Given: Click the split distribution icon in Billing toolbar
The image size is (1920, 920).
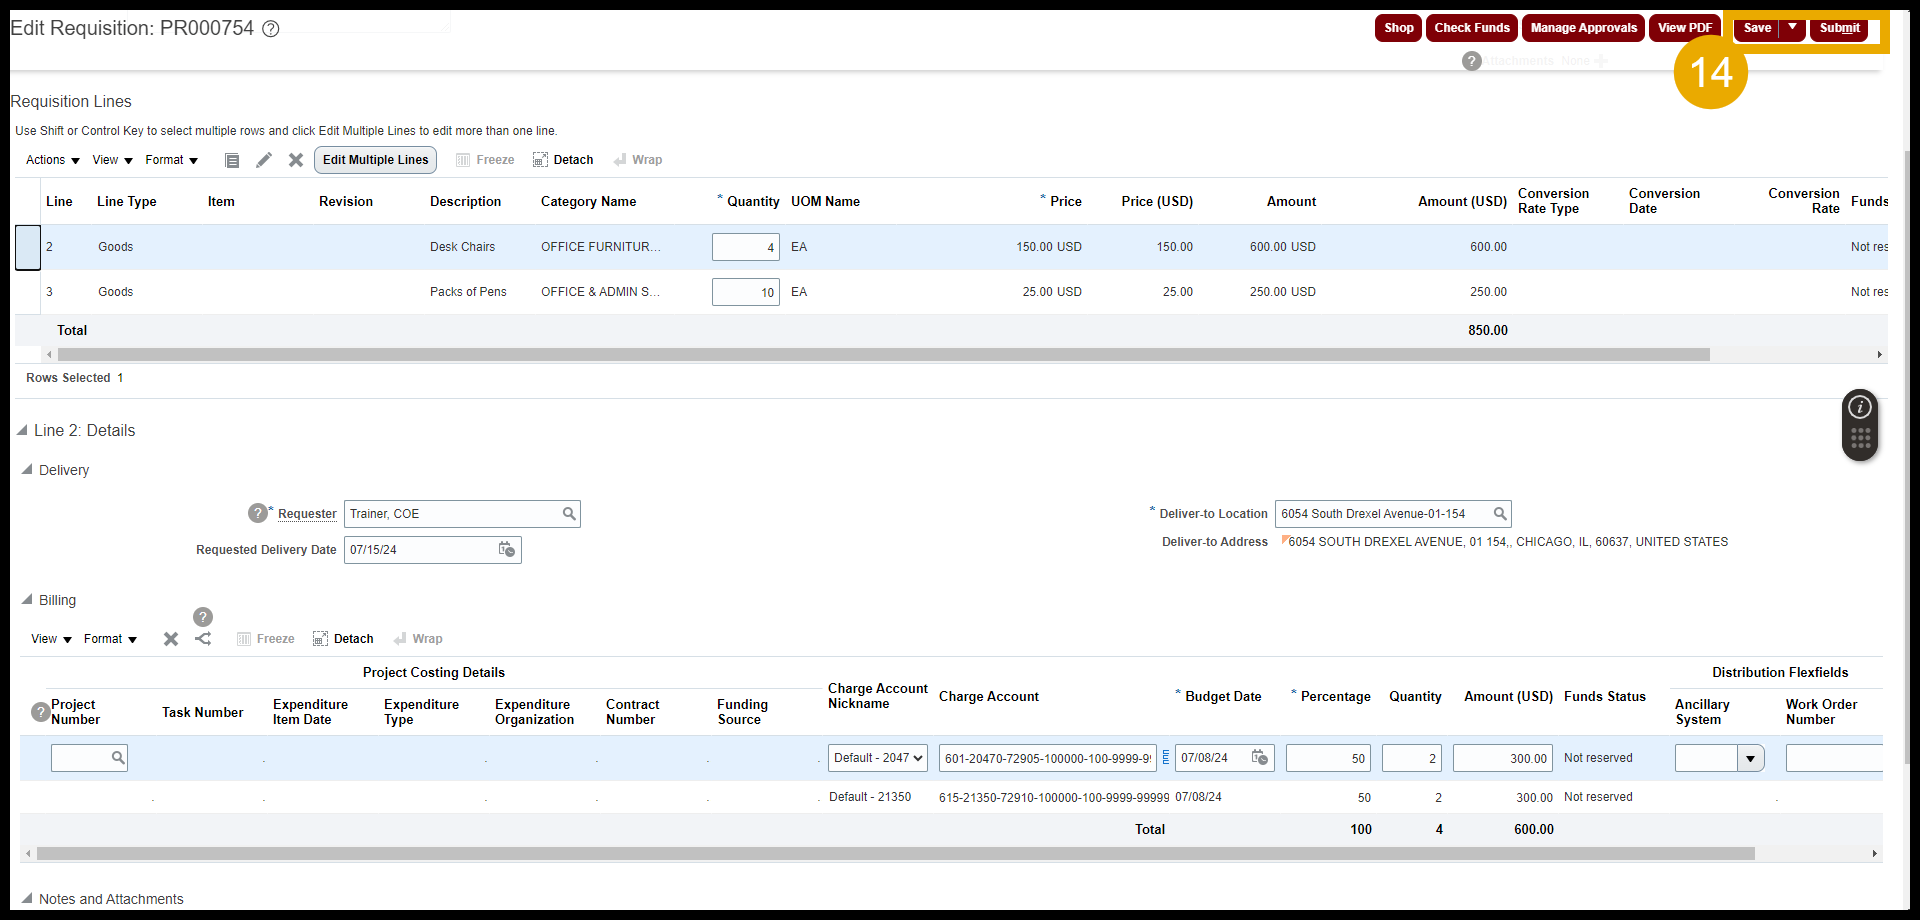Looking at the screenshot, I should point(203,639).
